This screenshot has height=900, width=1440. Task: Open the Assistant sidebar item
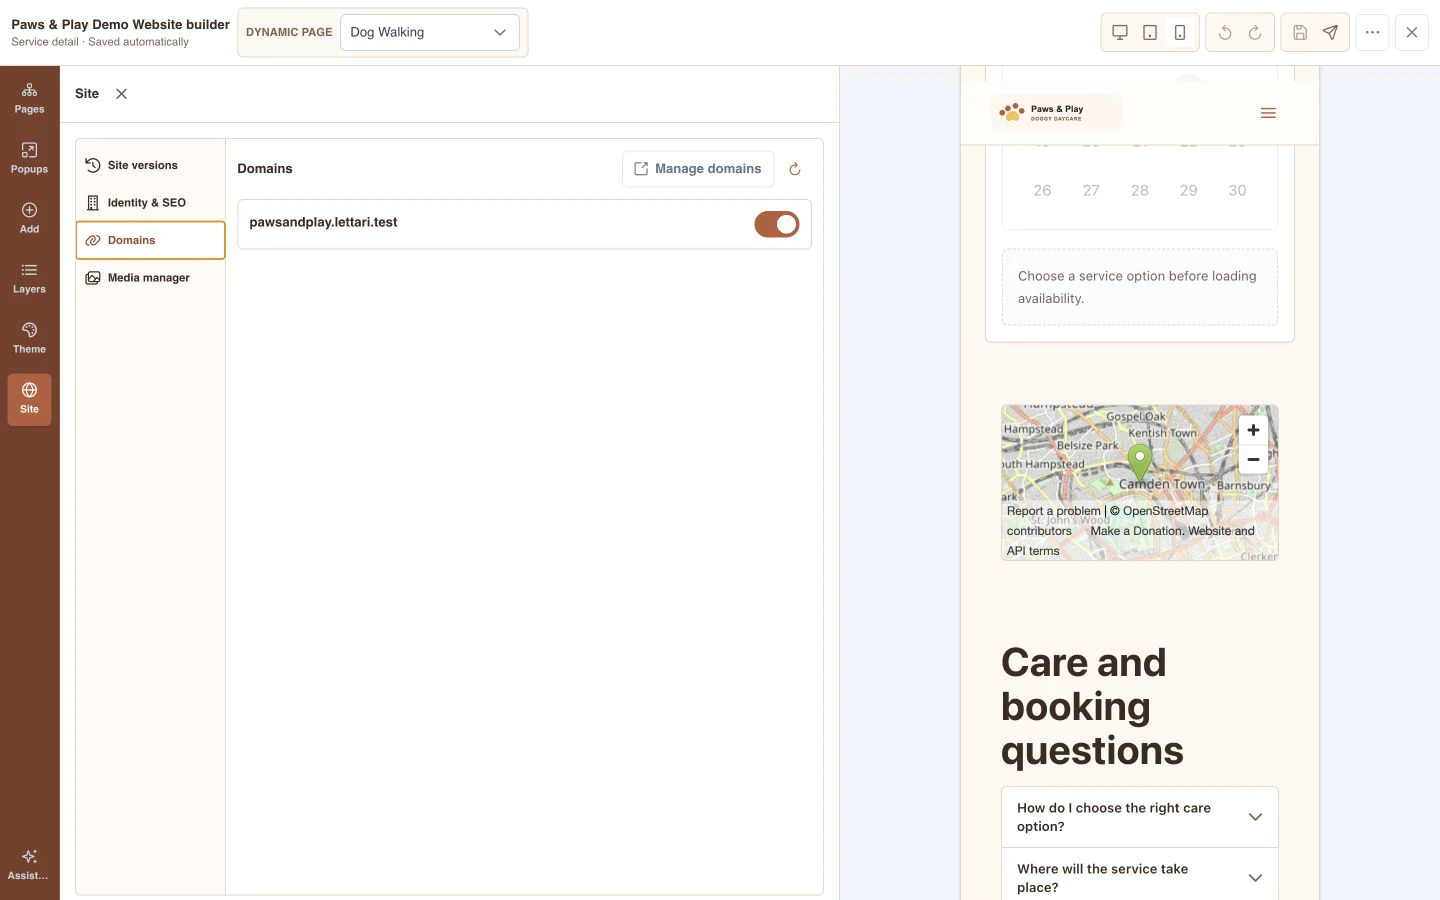(x=29, y=865)
